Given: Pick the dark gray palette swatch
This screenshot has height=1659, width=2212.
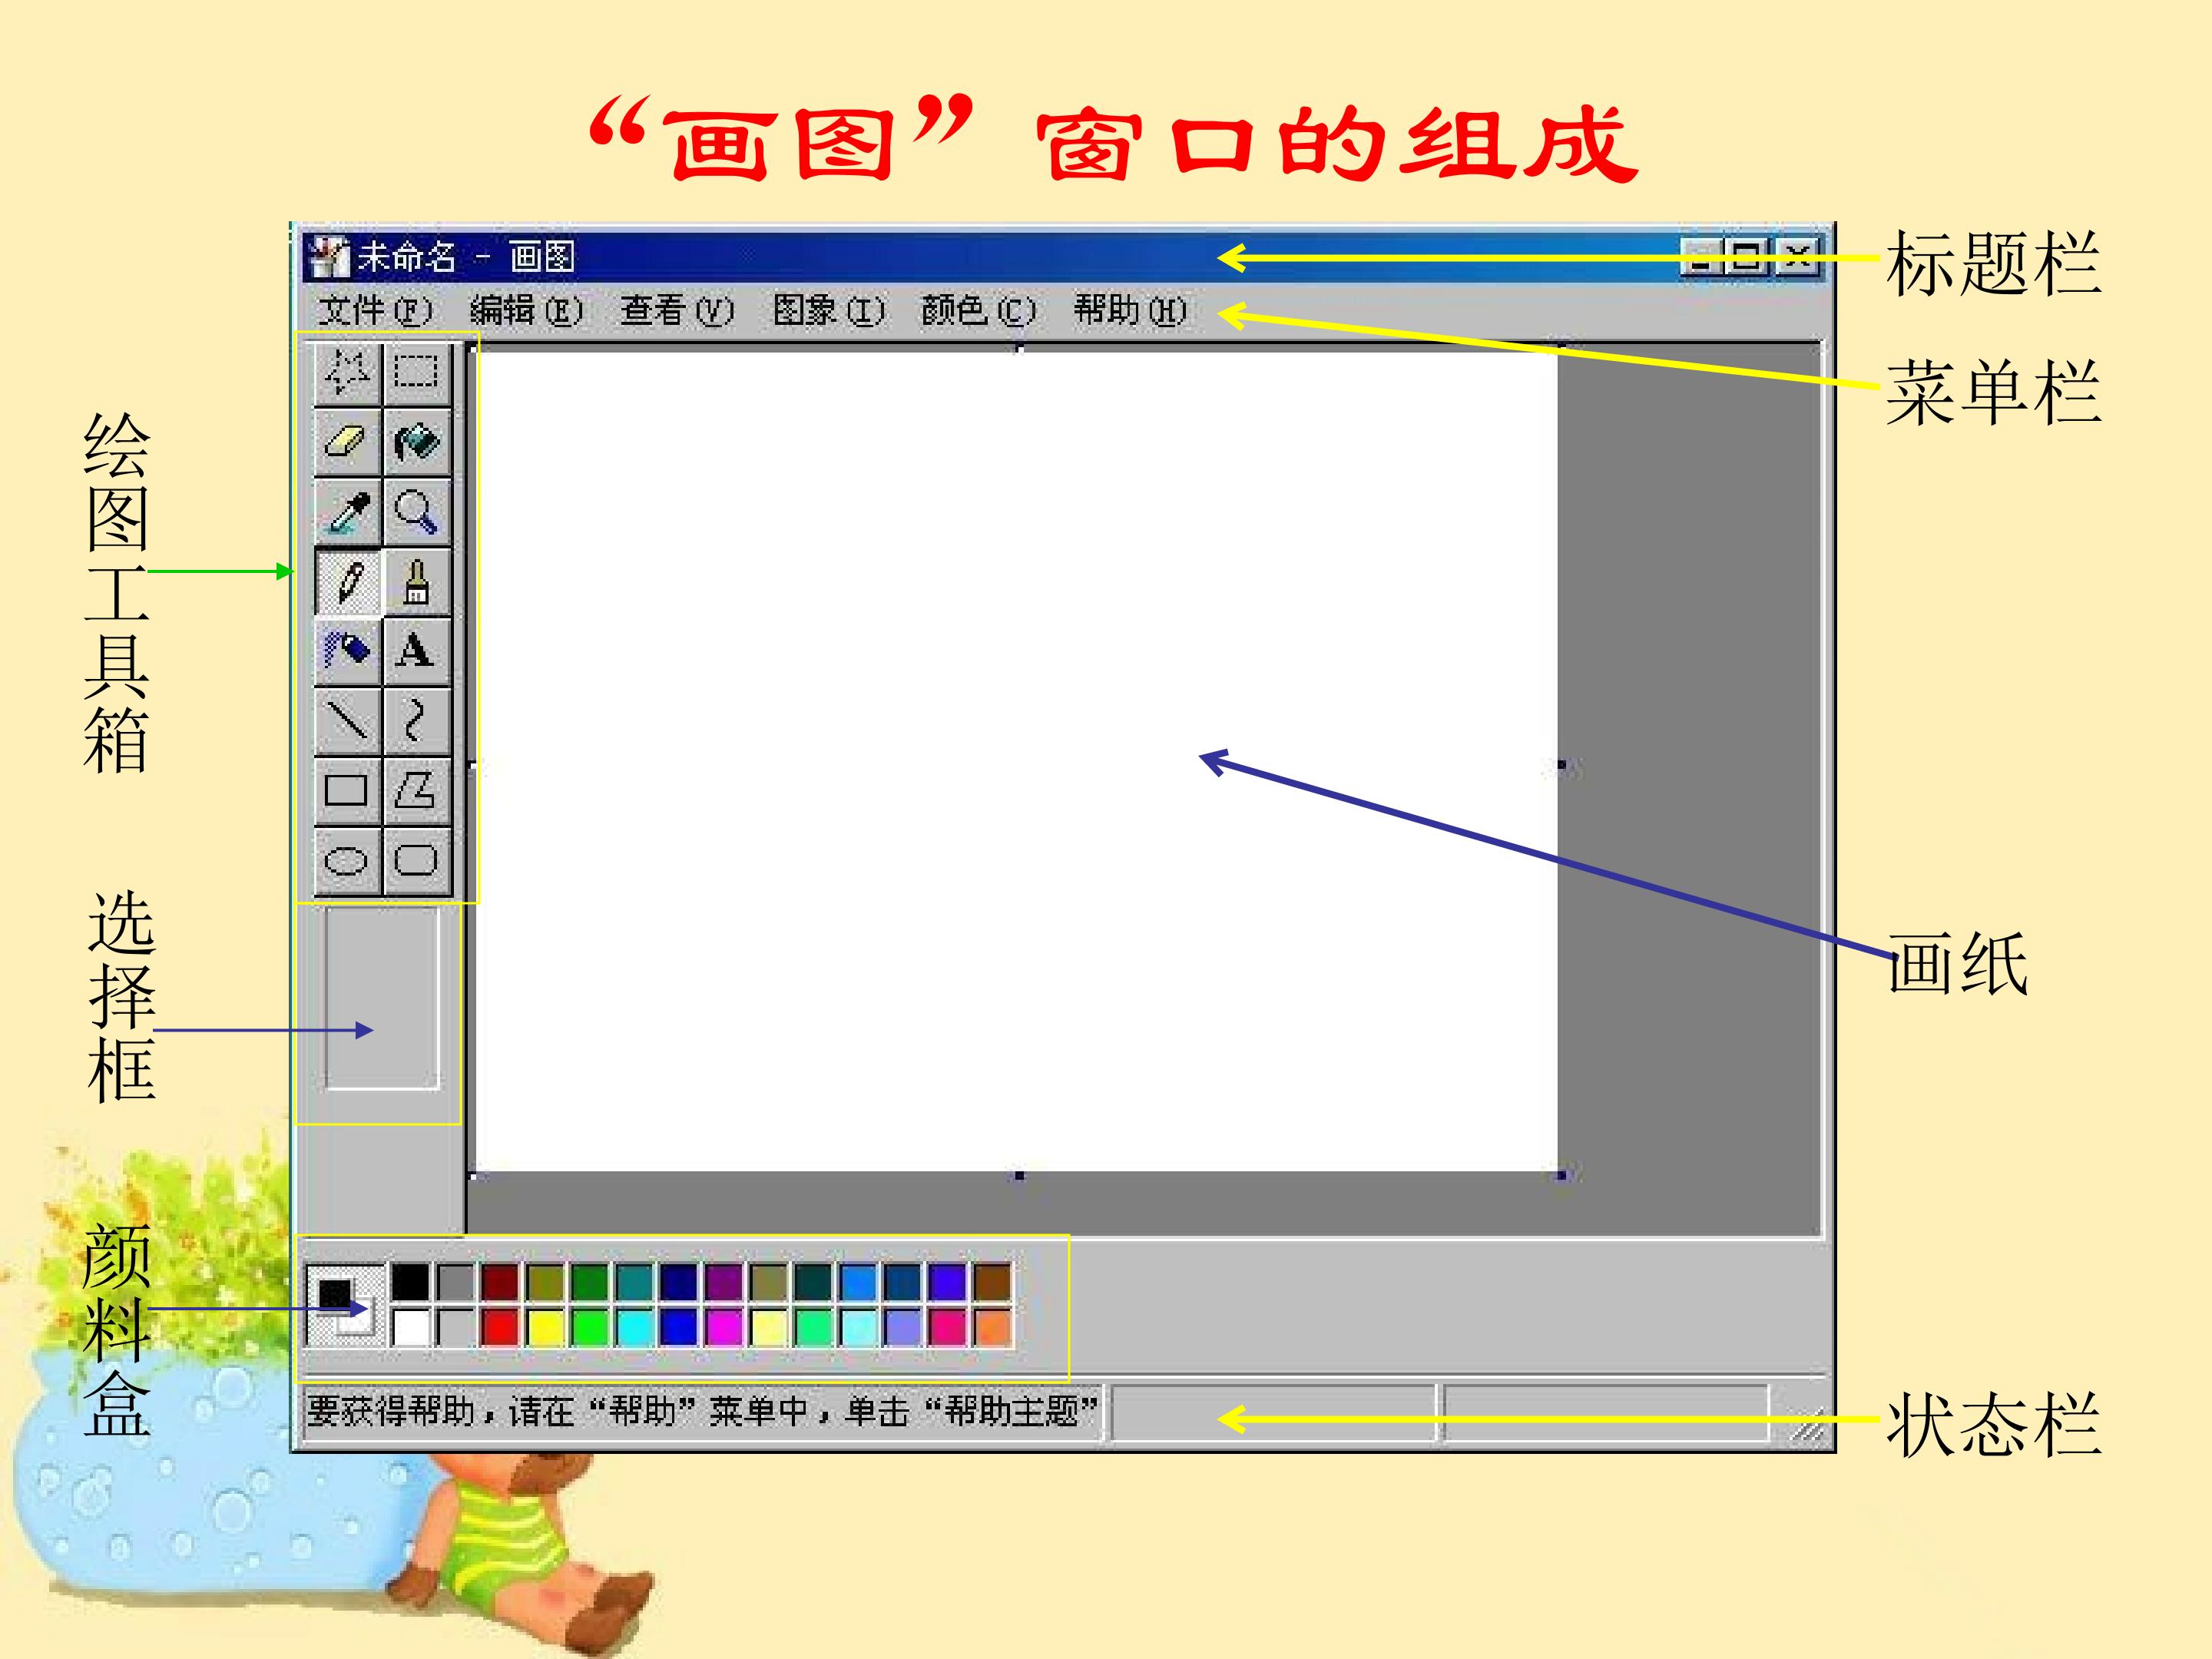Looking at the screenshot, I should (455, 1281).
